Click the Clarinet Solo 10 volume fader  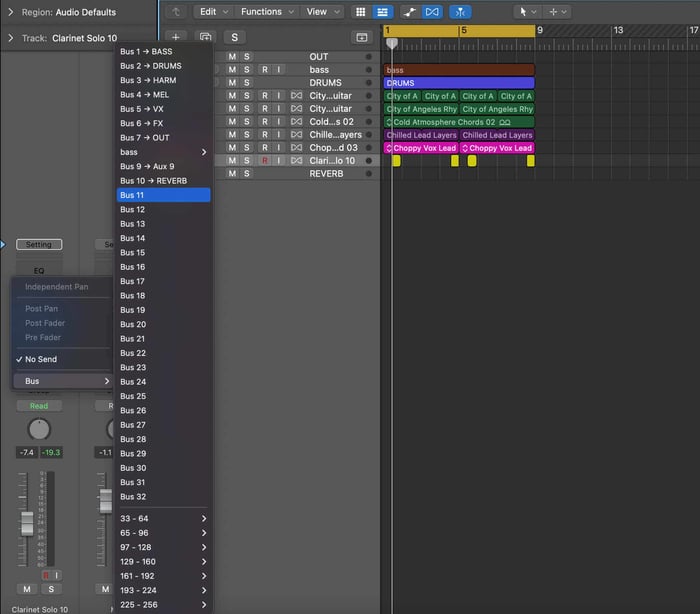tap(27, 523)
